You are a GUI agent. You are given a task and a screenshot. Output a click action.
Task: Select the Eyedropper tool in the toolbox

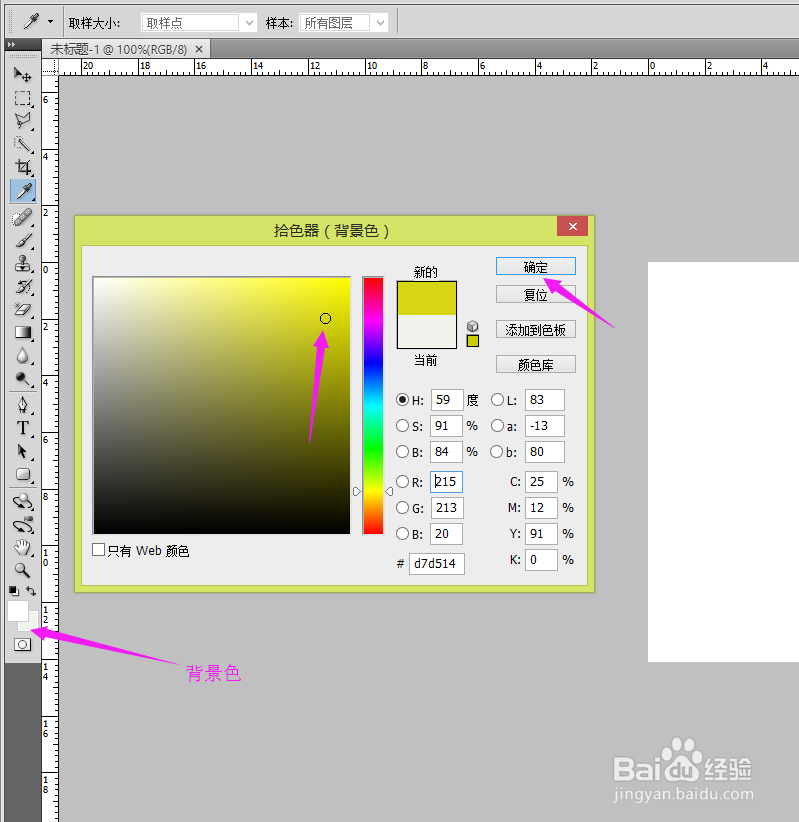(x=23, y=191)
